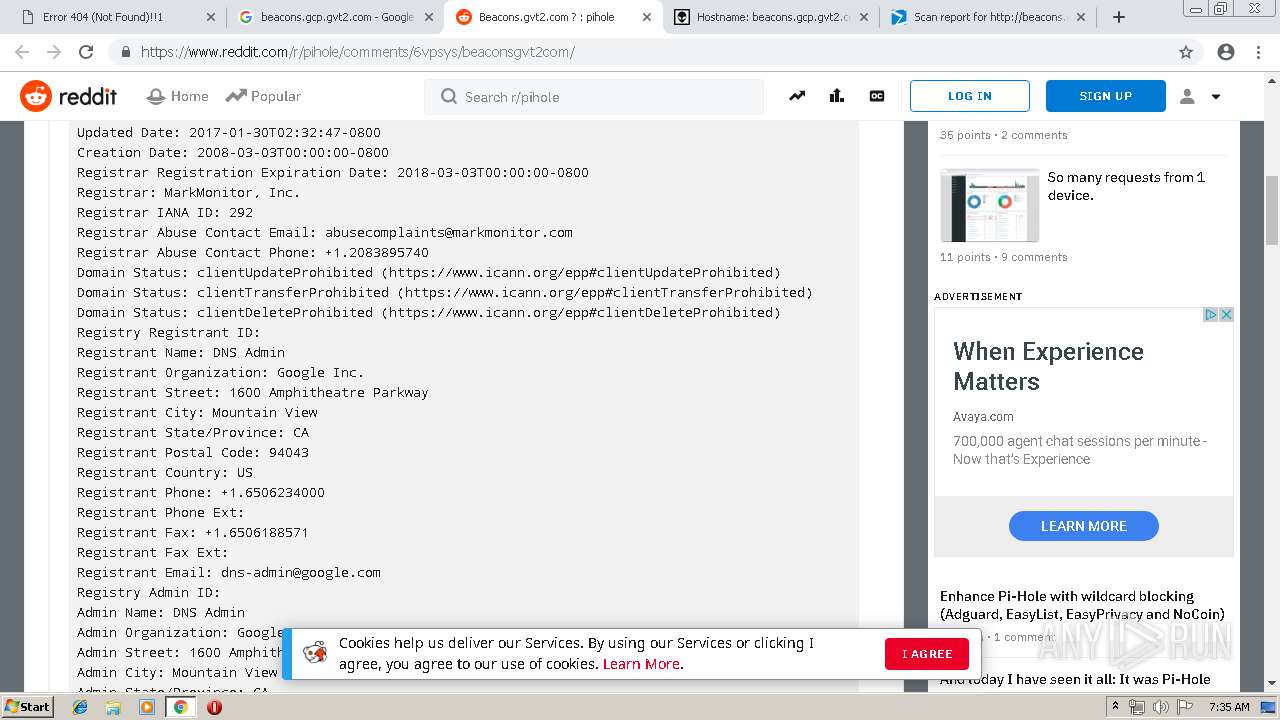The image size is (1280, 720).
Task: Focus the Search r/pihole field
Action: pos(594,97)
